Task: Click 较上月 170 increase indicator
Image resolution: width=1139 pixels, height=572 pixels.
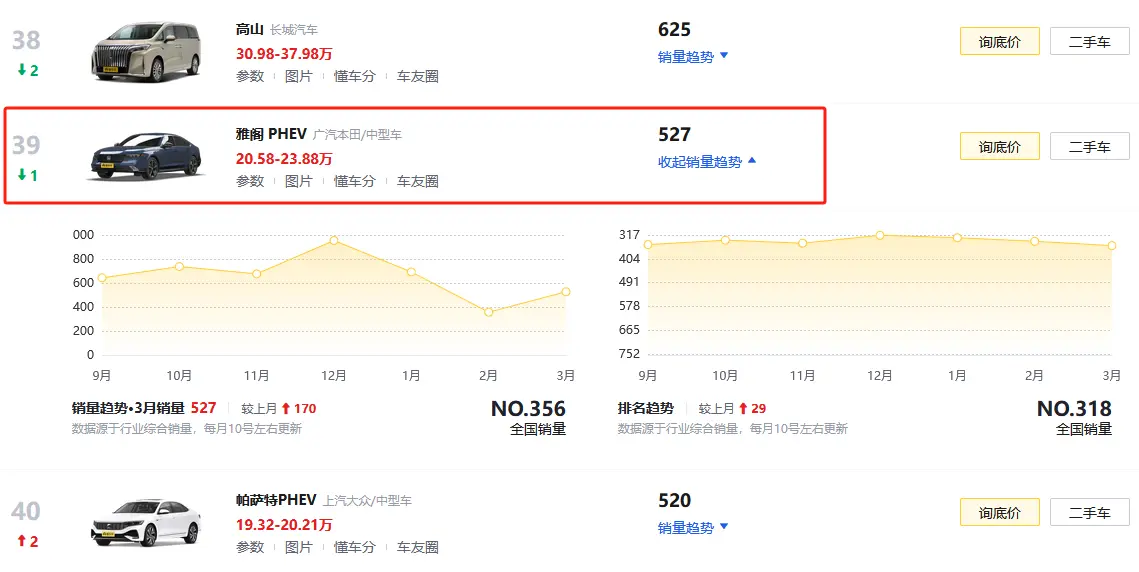Action: click(279, 408)
